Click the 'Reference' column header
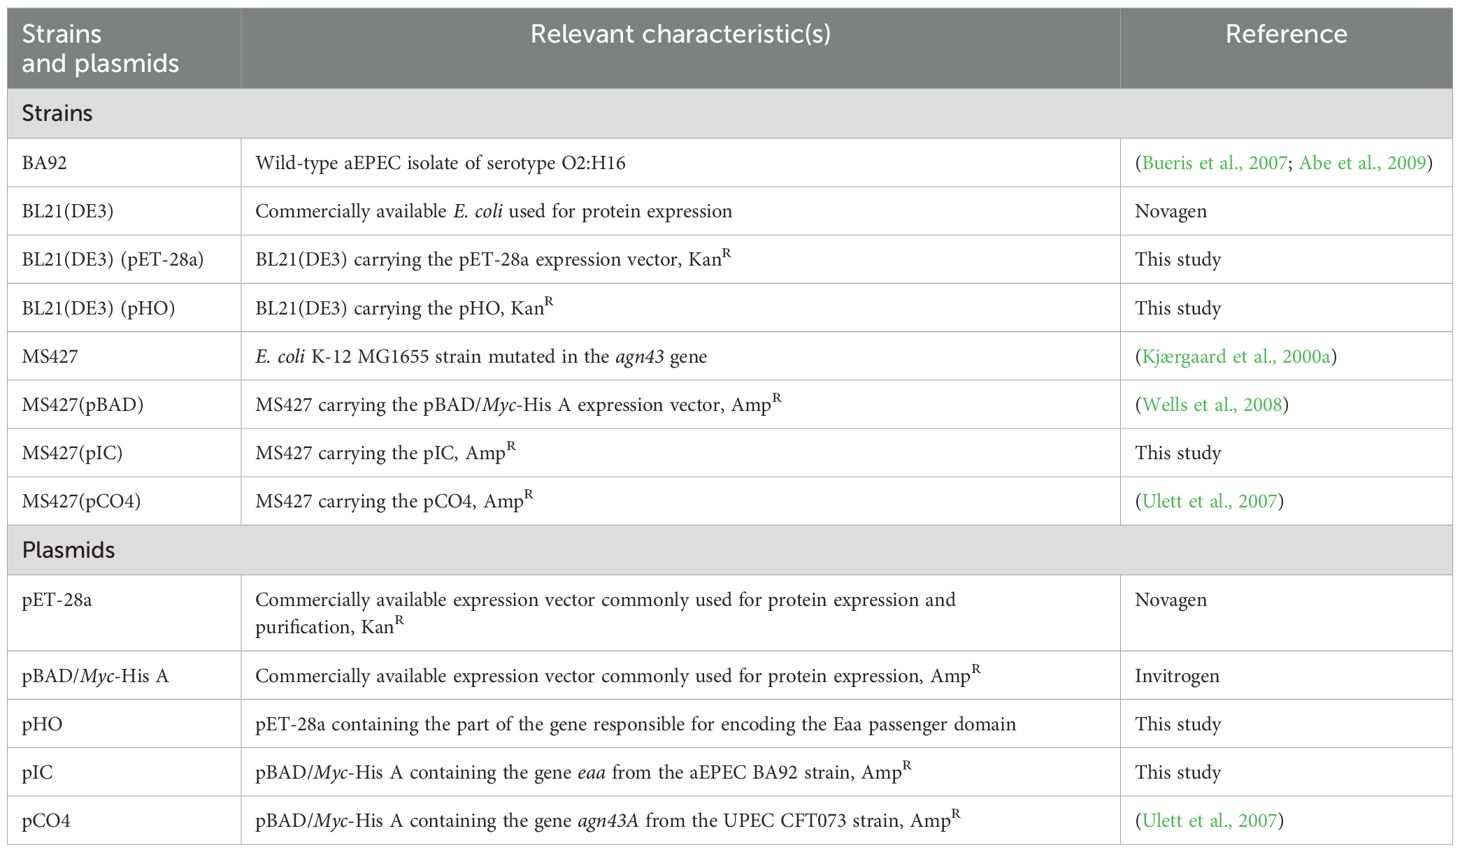 coord(1286,34)
